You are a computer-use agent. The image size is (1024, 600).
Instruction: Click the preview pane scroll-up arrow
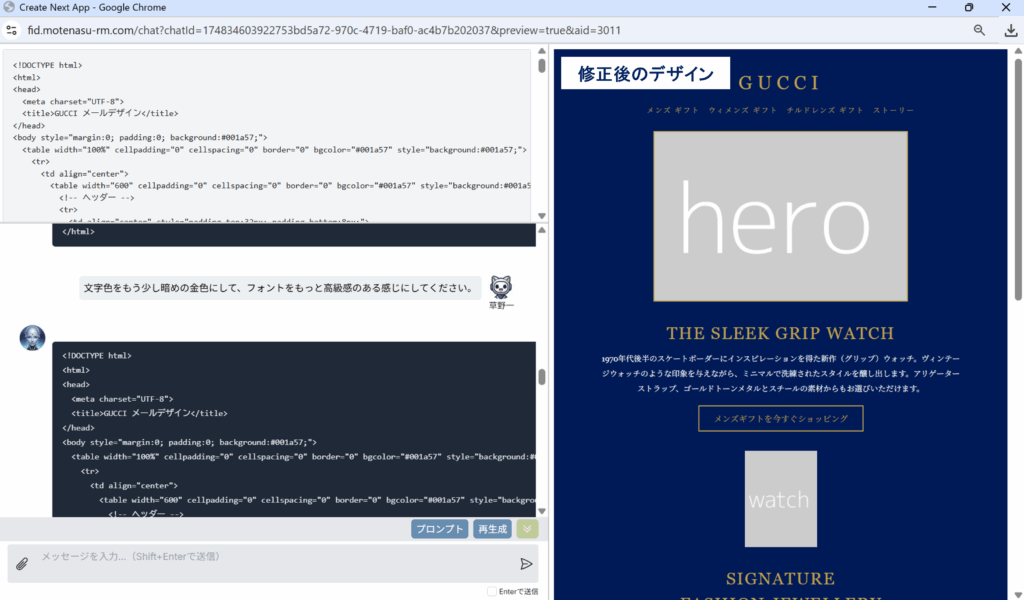coord(1017,51)
